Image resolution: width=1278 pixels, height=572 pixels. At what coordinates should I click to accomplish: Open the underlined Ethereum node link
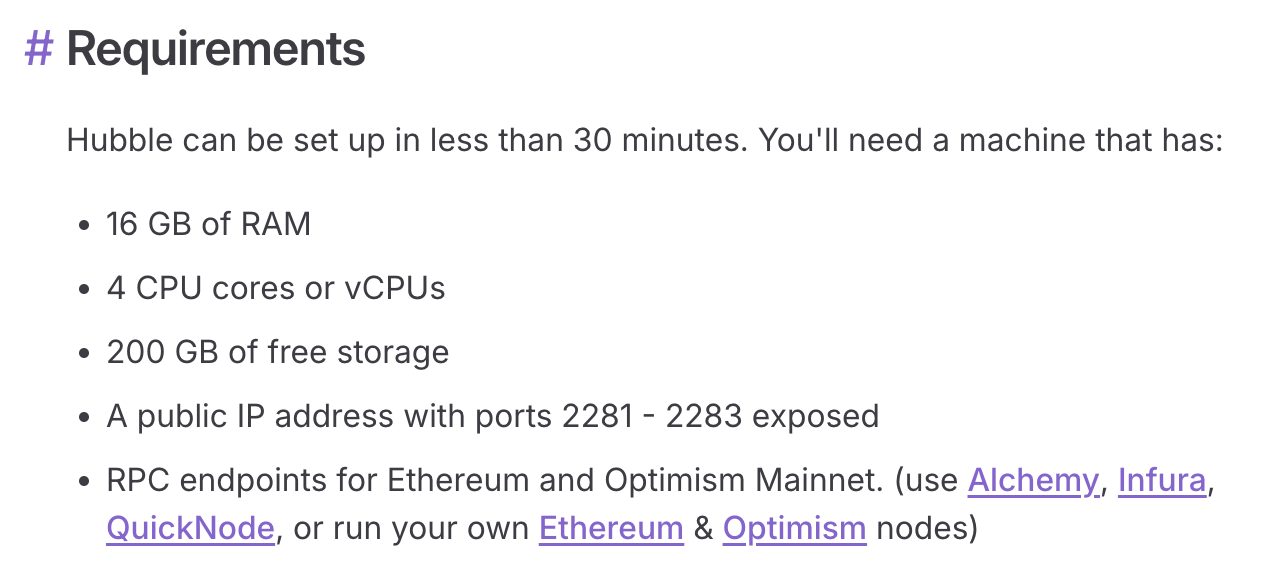(x=611, y=527)
